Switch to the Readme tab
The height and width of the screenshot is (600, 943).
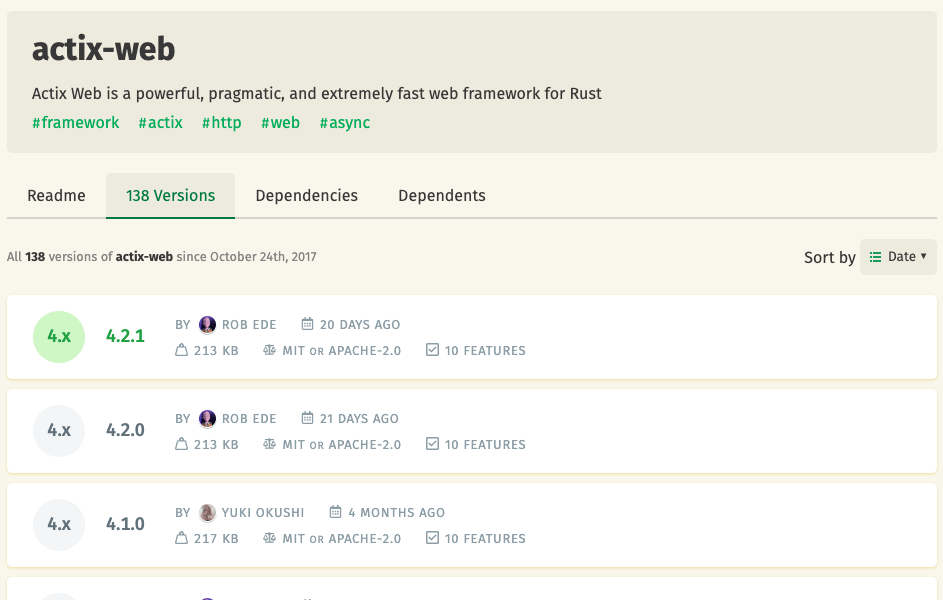57,195
